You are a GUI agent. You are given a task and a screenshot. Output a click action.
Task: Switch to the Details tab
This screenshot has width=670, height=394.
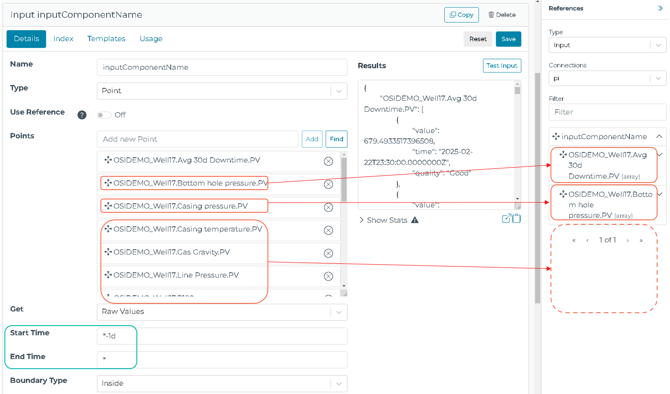(x=26, y=38)
